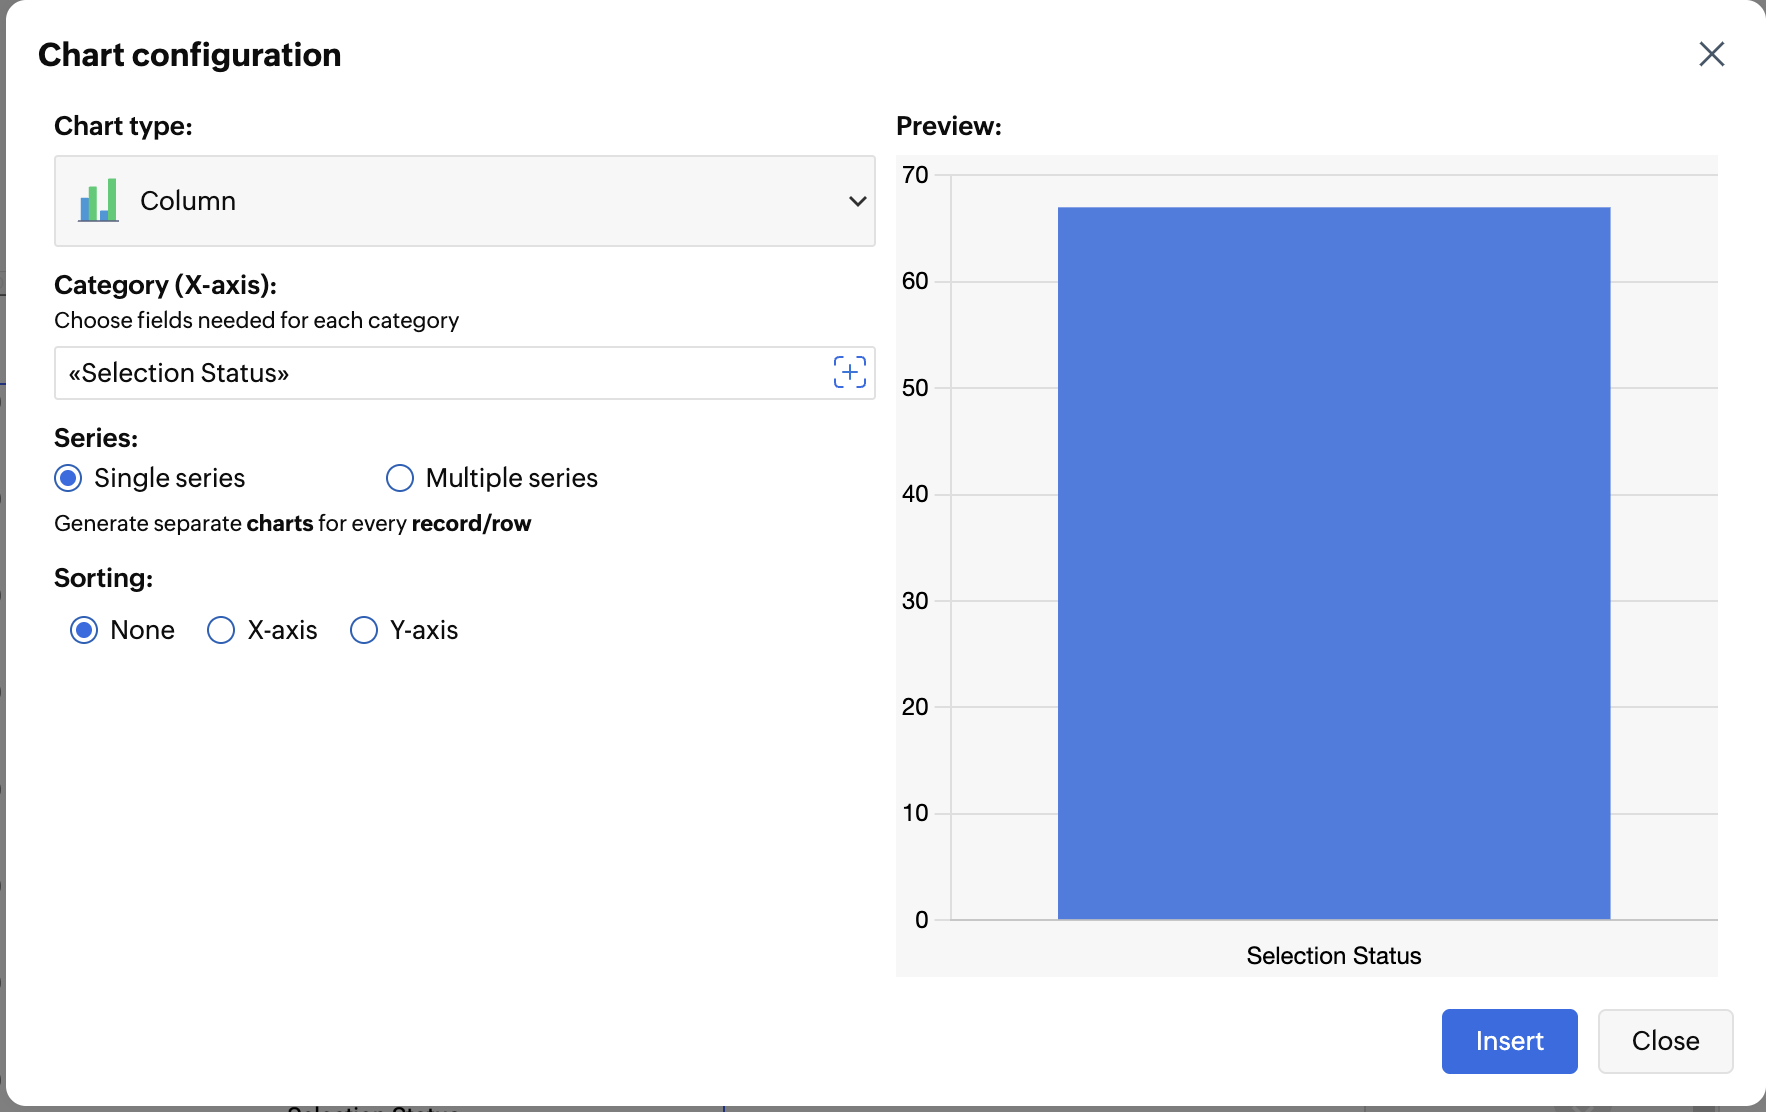Expand the Chart type dropdown arrow
Screen dimensions: 1766x1112
pos(857,201)
